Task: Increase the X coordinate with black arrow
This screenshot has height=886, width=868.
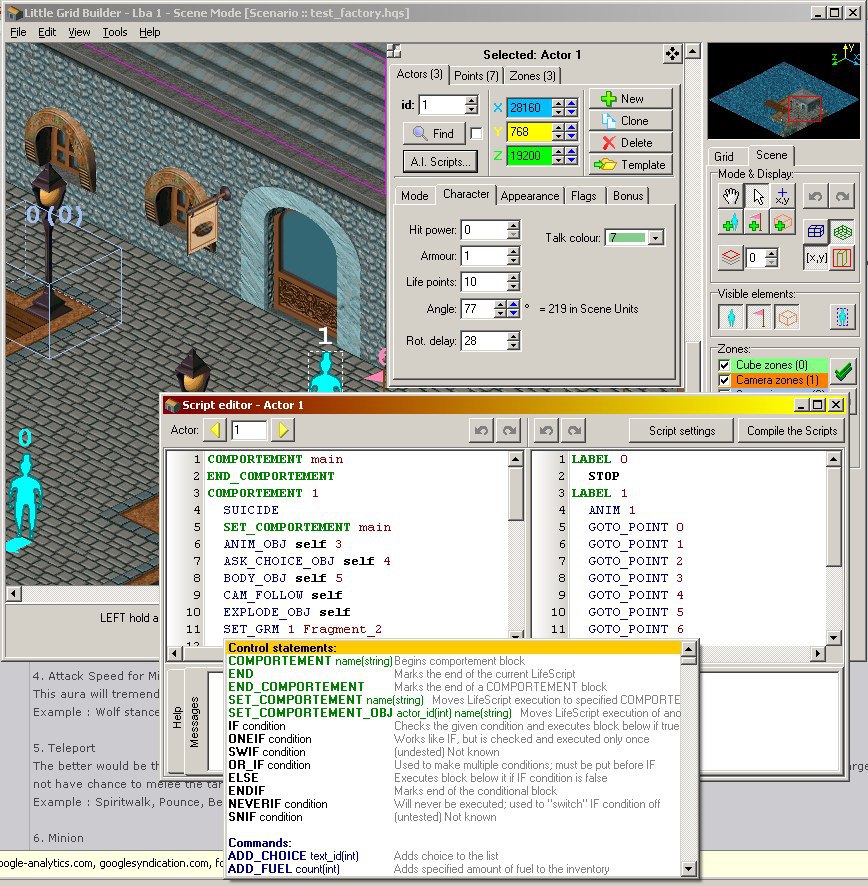Action: (x=558, y=103)
